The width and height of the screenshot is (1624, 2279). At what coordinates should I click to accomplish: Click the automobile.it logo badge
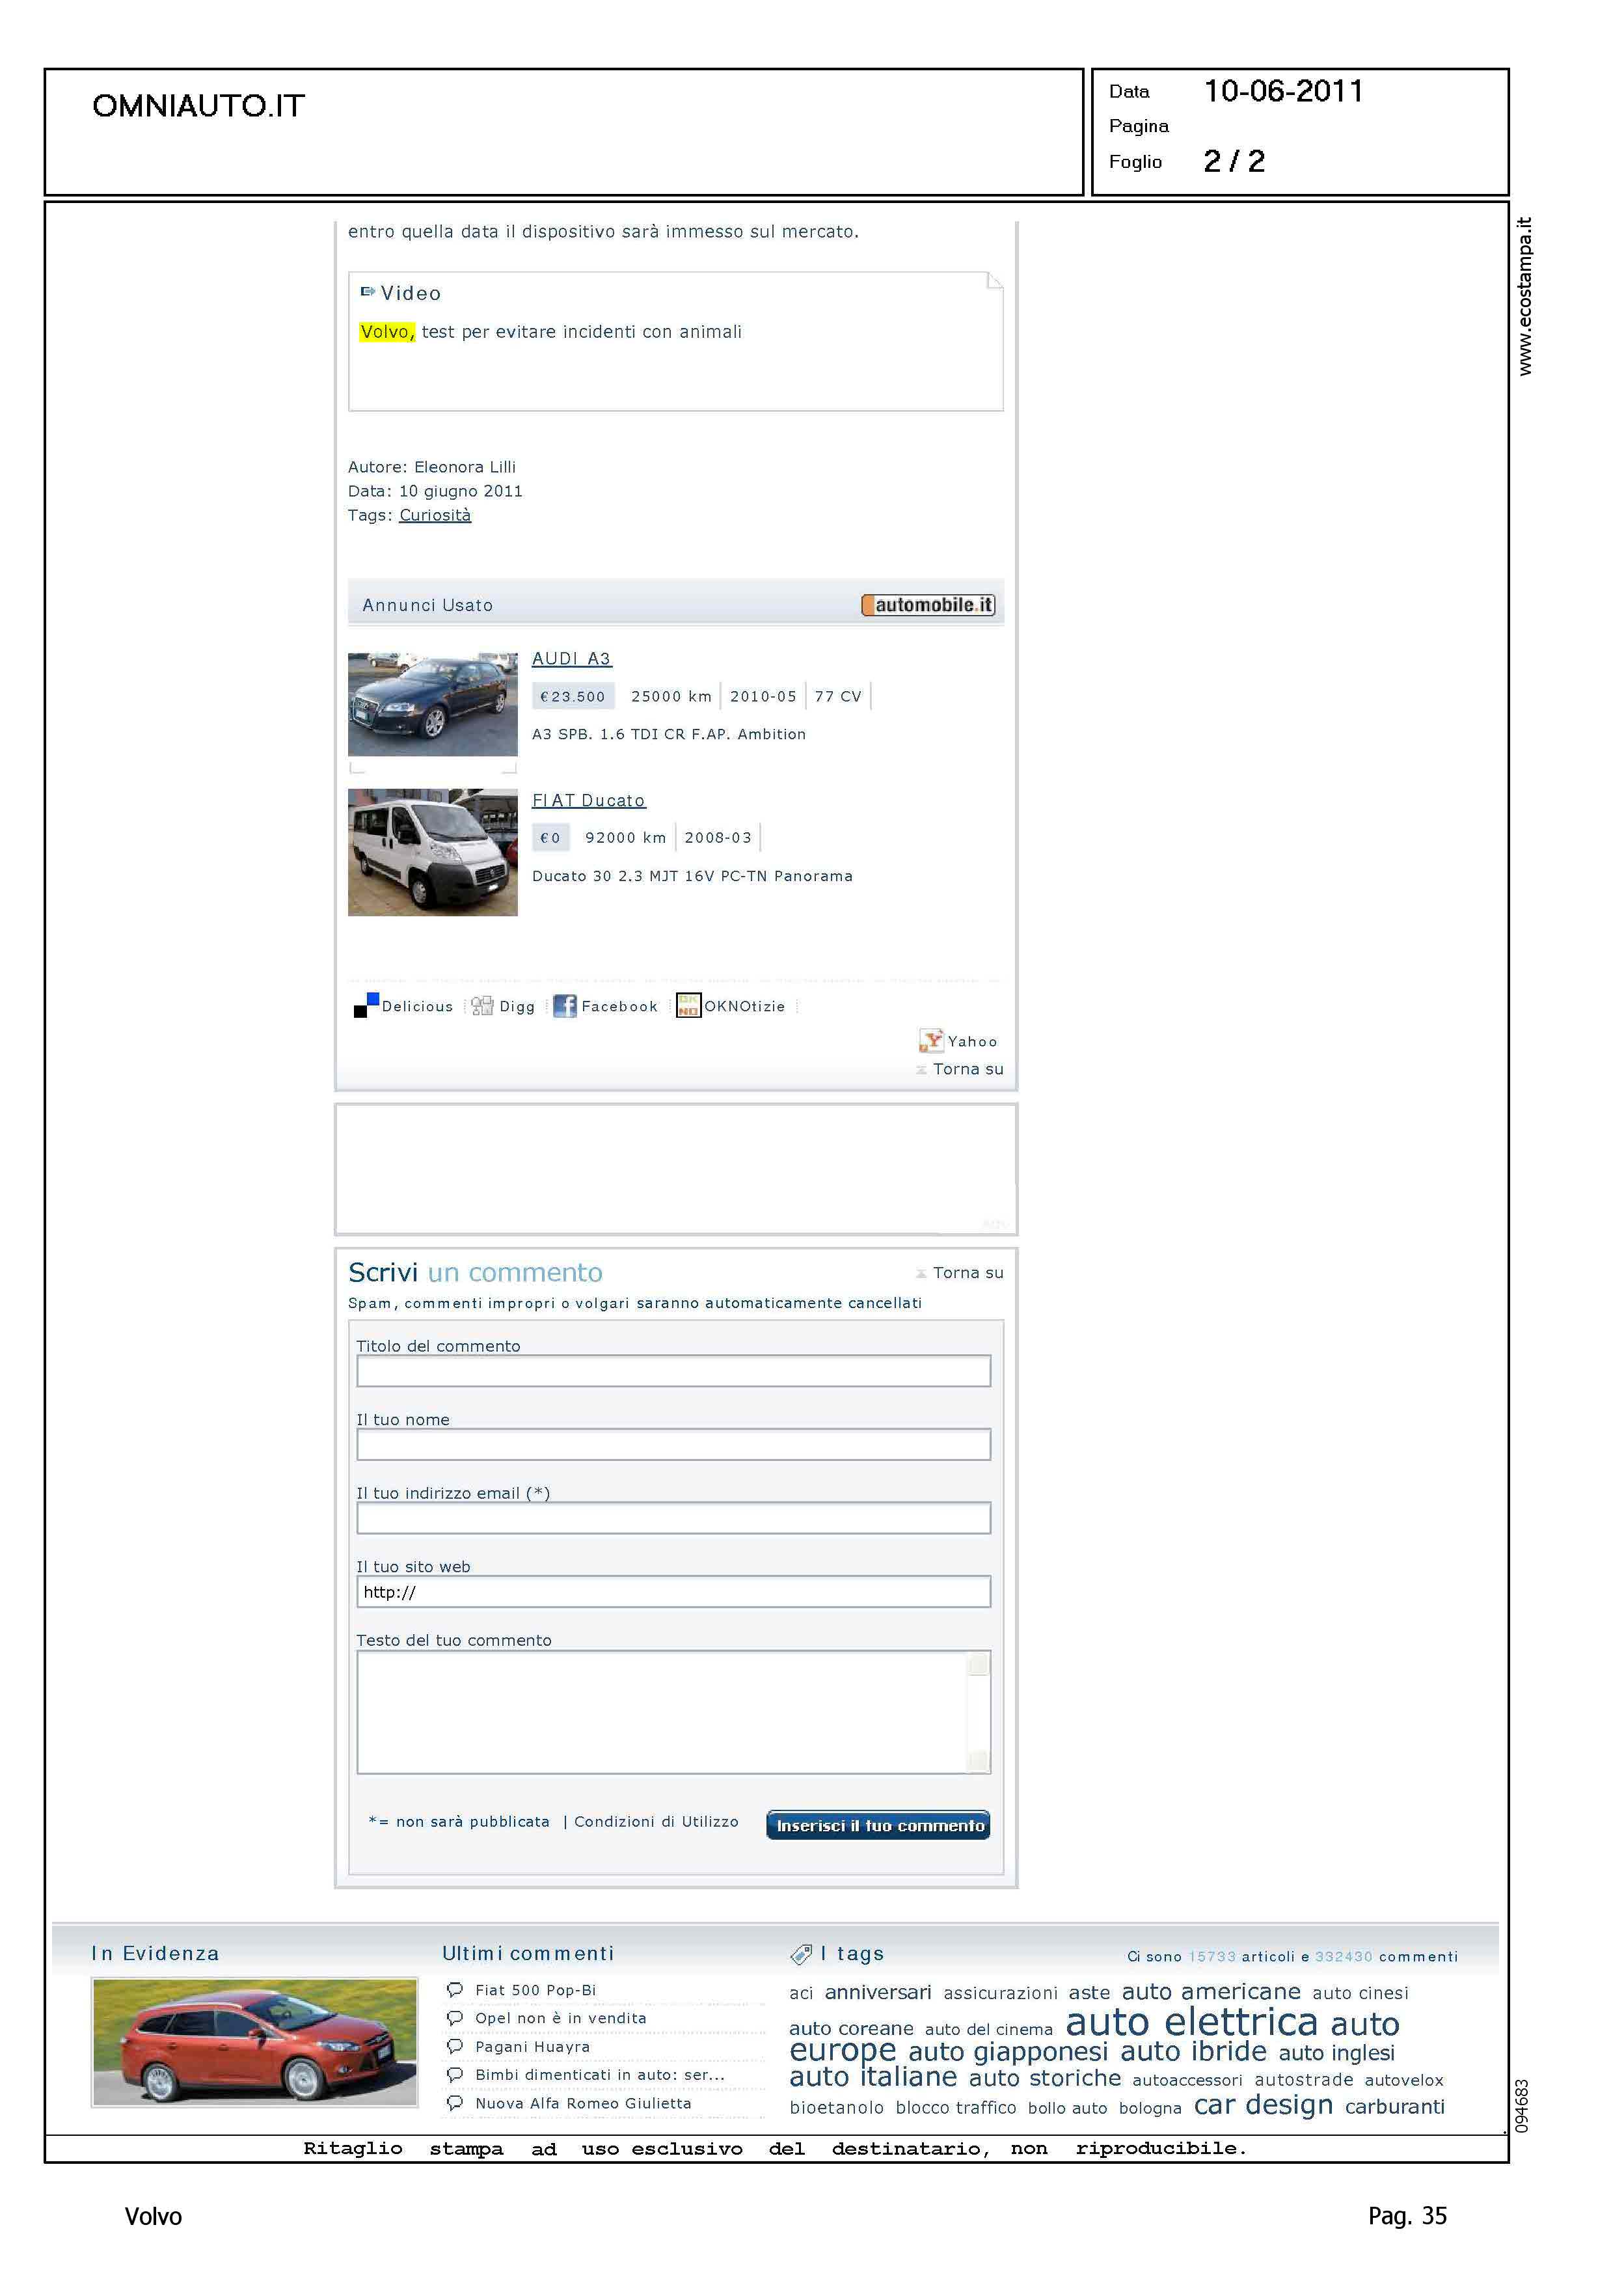(928, 605)
